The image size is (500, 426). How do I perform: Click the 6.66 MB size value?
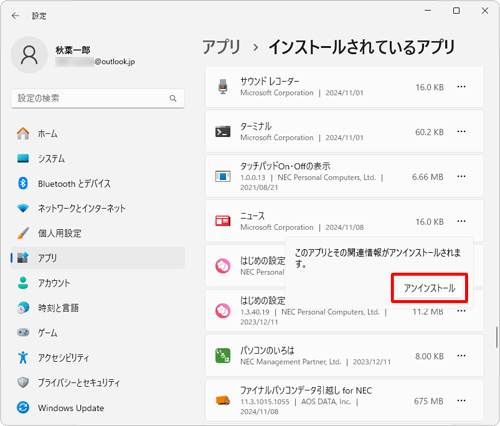428,177
